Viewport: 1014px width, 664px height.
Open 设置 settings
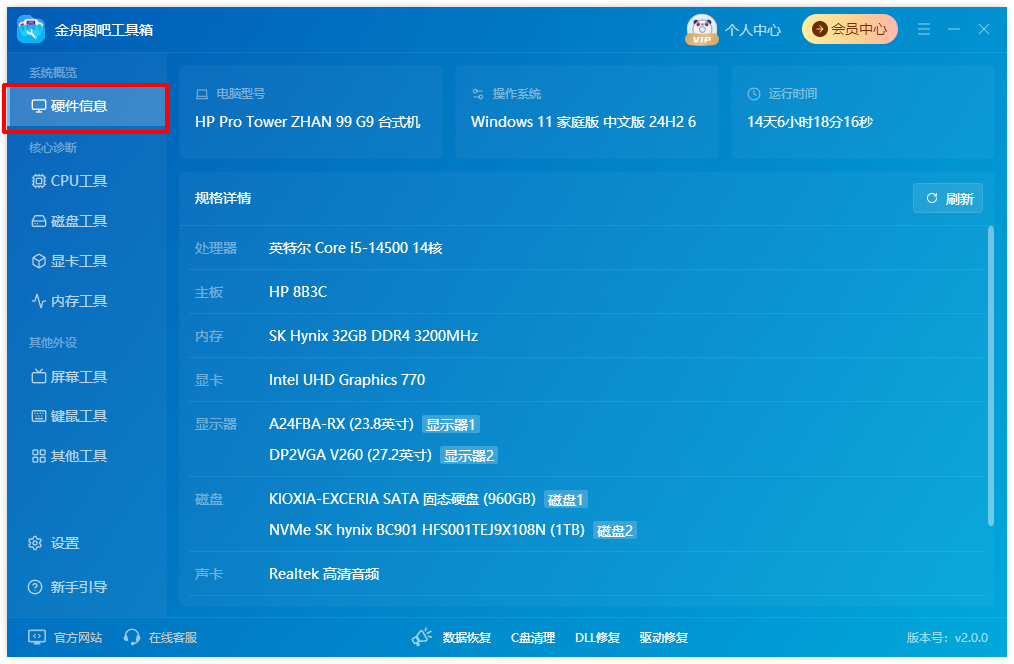click(x=54, y=543)
